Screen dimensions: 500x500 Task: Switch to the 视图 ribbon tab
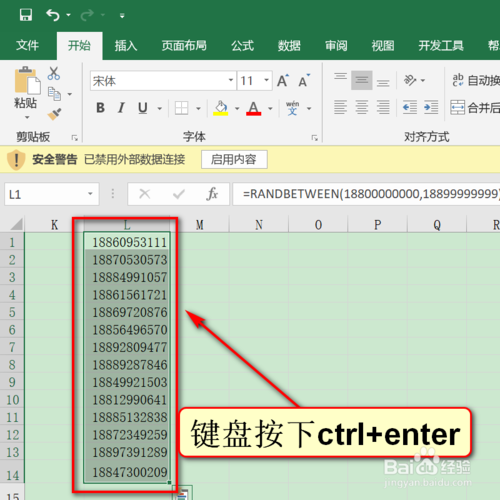coord(383,46)
